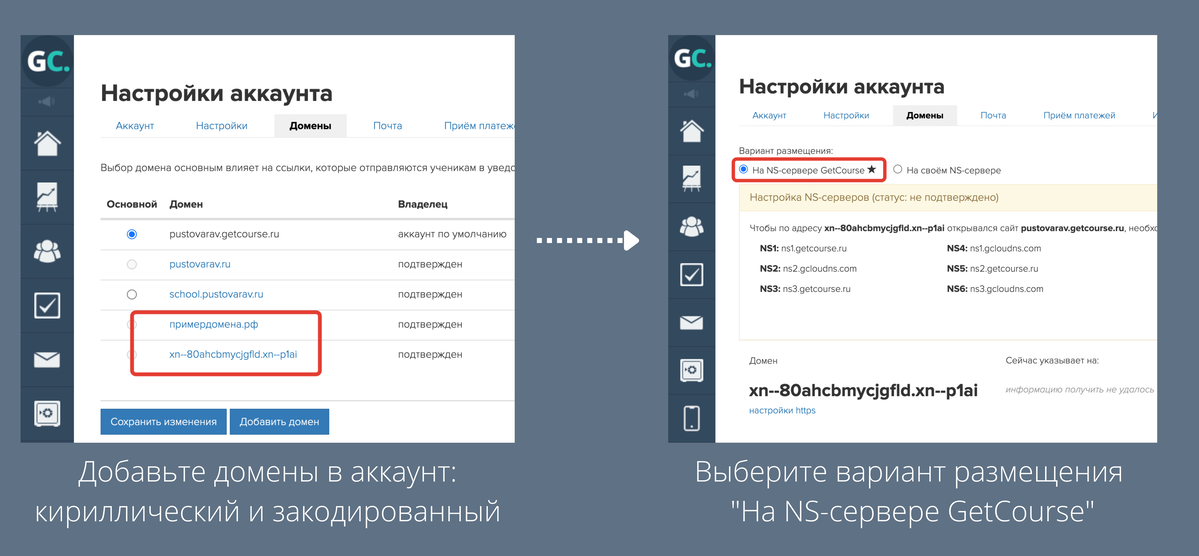Open xn--80ahcbmycjgfld.xn--p1ai domain link in table

(x=232, y=354)
